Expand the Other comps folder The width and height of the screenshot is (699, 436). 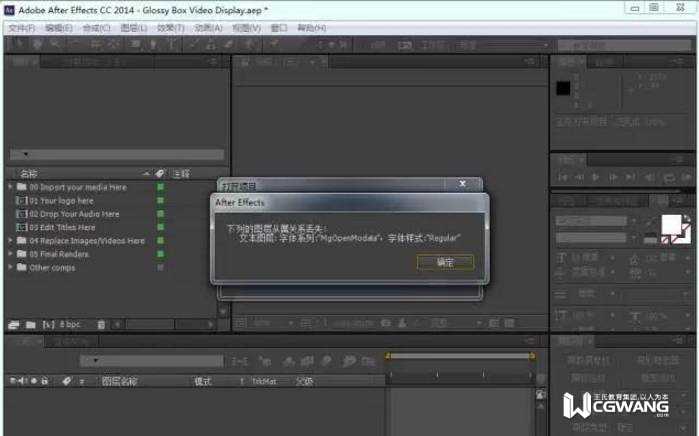click(10, 267)
